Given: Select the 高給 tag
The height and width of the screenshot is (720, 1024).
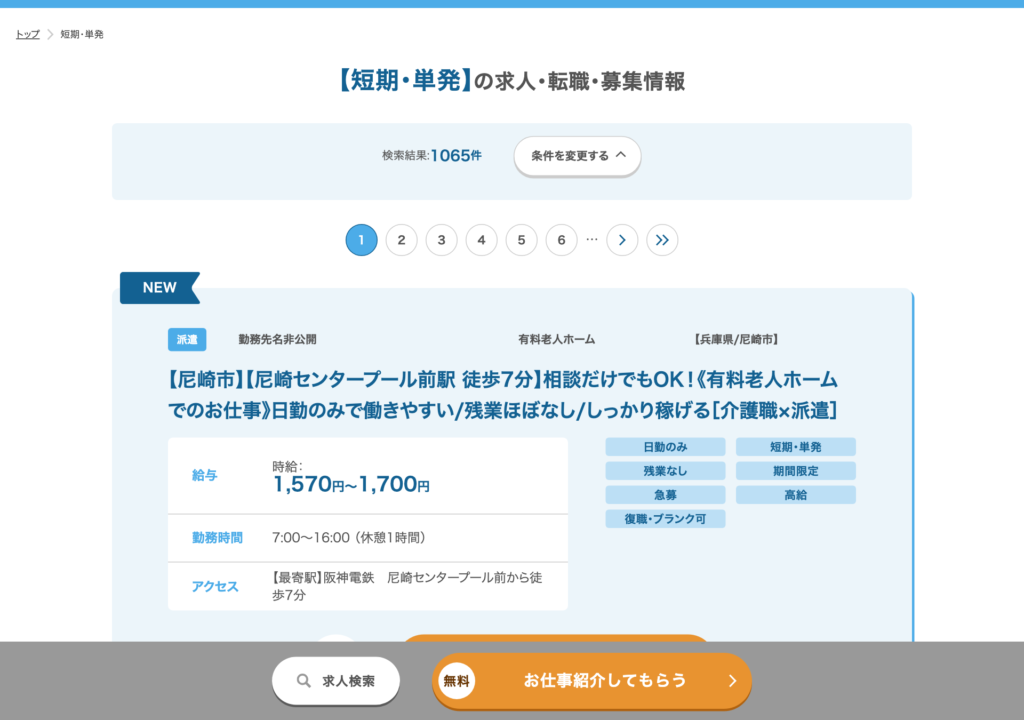Looking at the screenshot, I should click(x=795, y=495).
